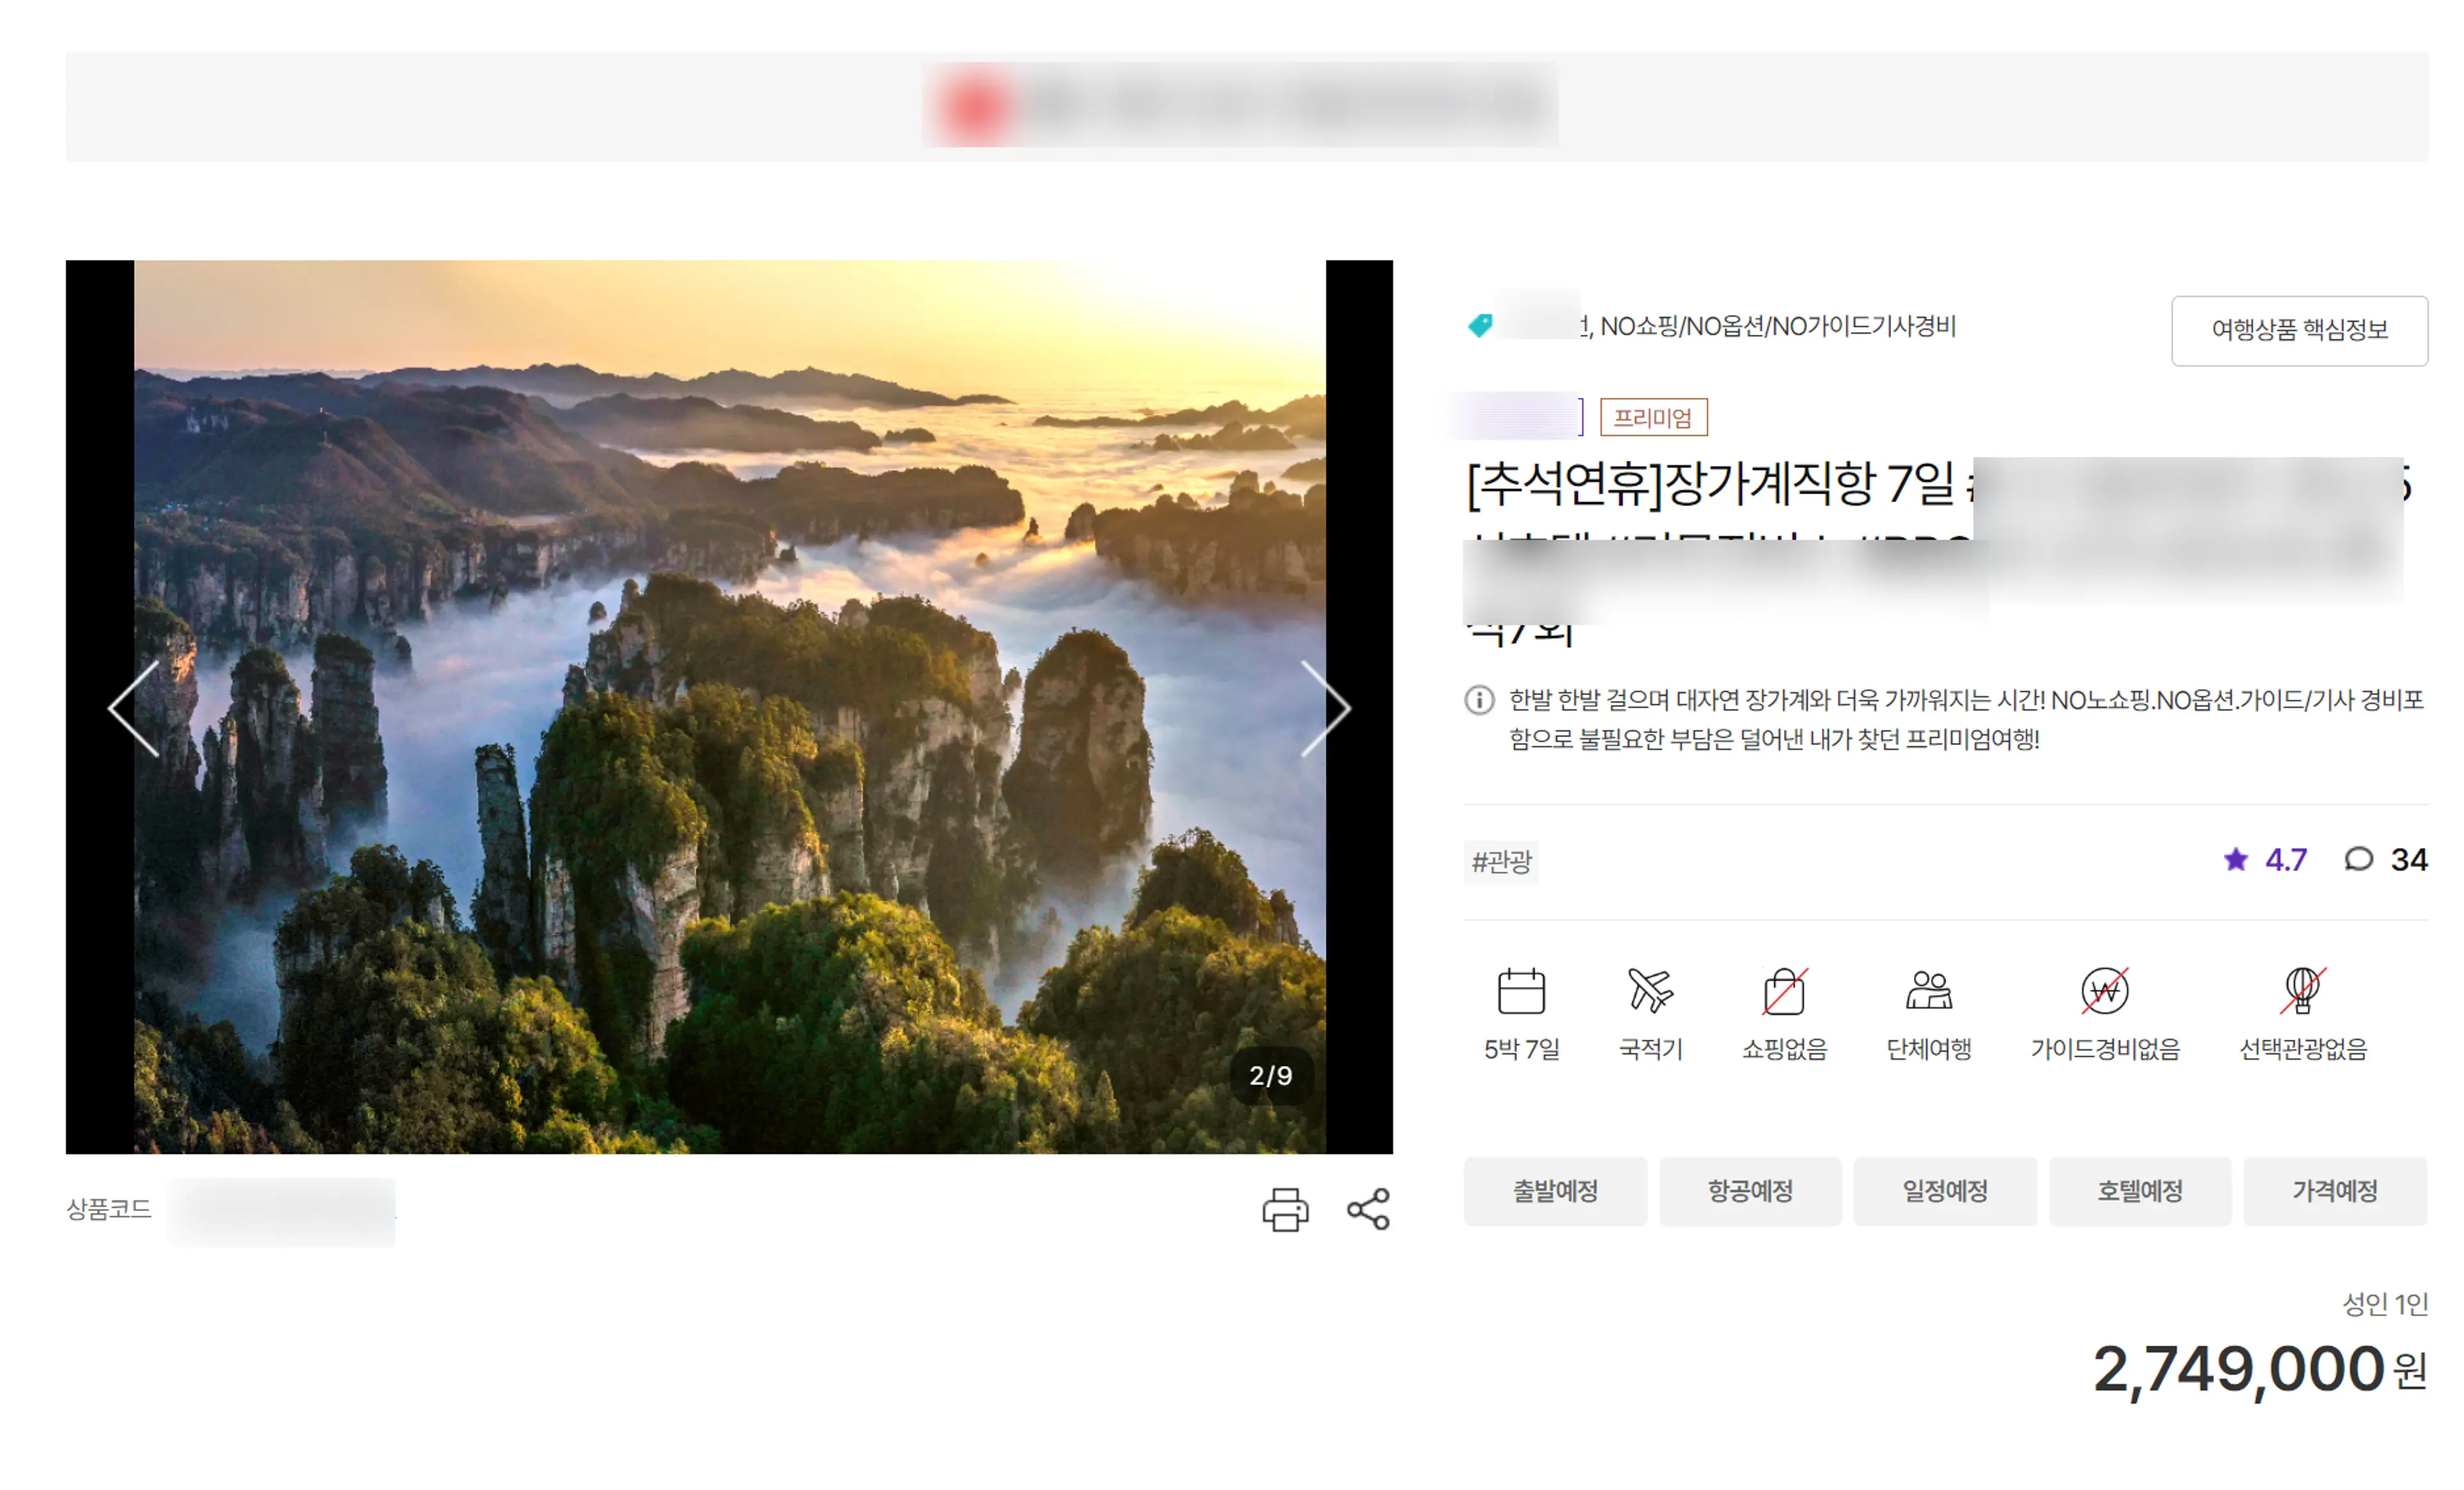The image size is (2464, 1490).
Task: Click the 선택관광없음 balloon icon
Action: click(2302, 991)
